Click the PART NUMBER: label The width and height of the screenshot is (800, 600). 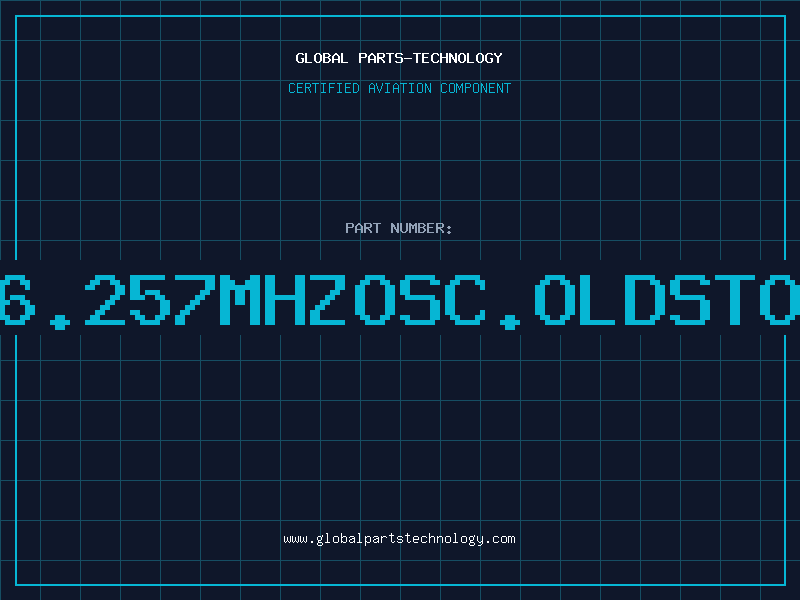(399, 228)
